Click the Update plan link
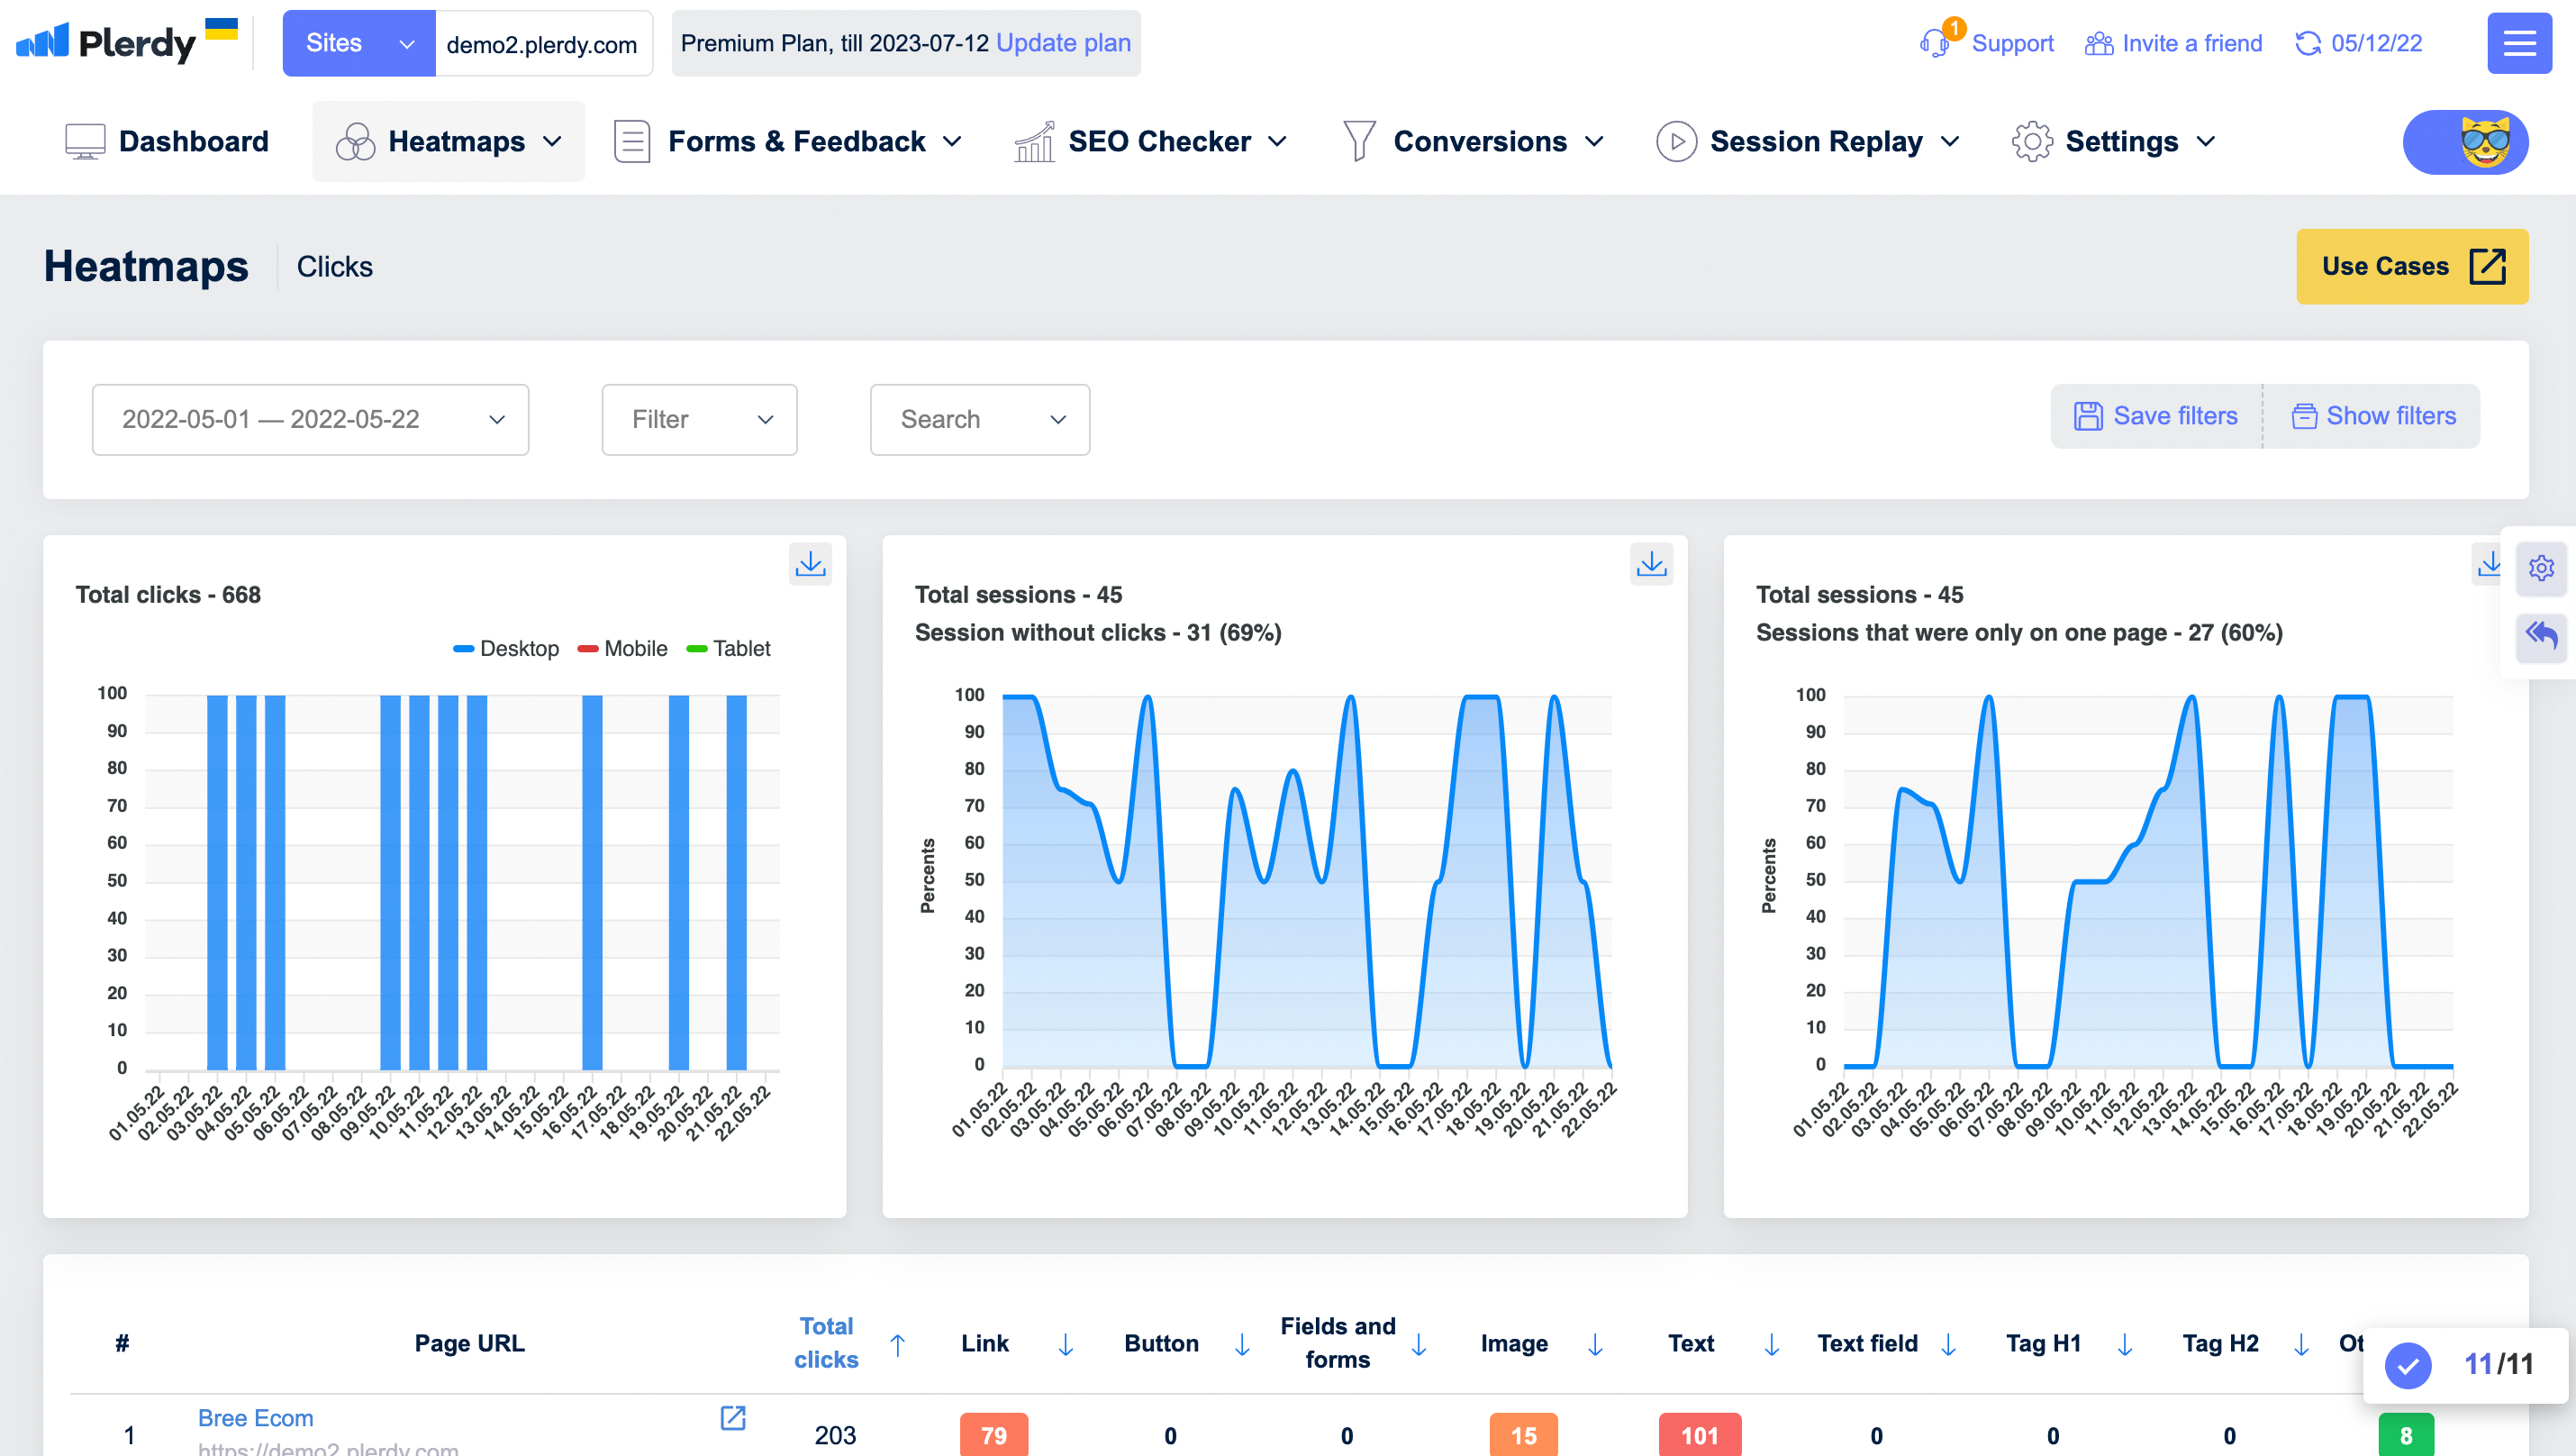The width and height of the screenshot is (2576, 1456). click(1063, 43)
